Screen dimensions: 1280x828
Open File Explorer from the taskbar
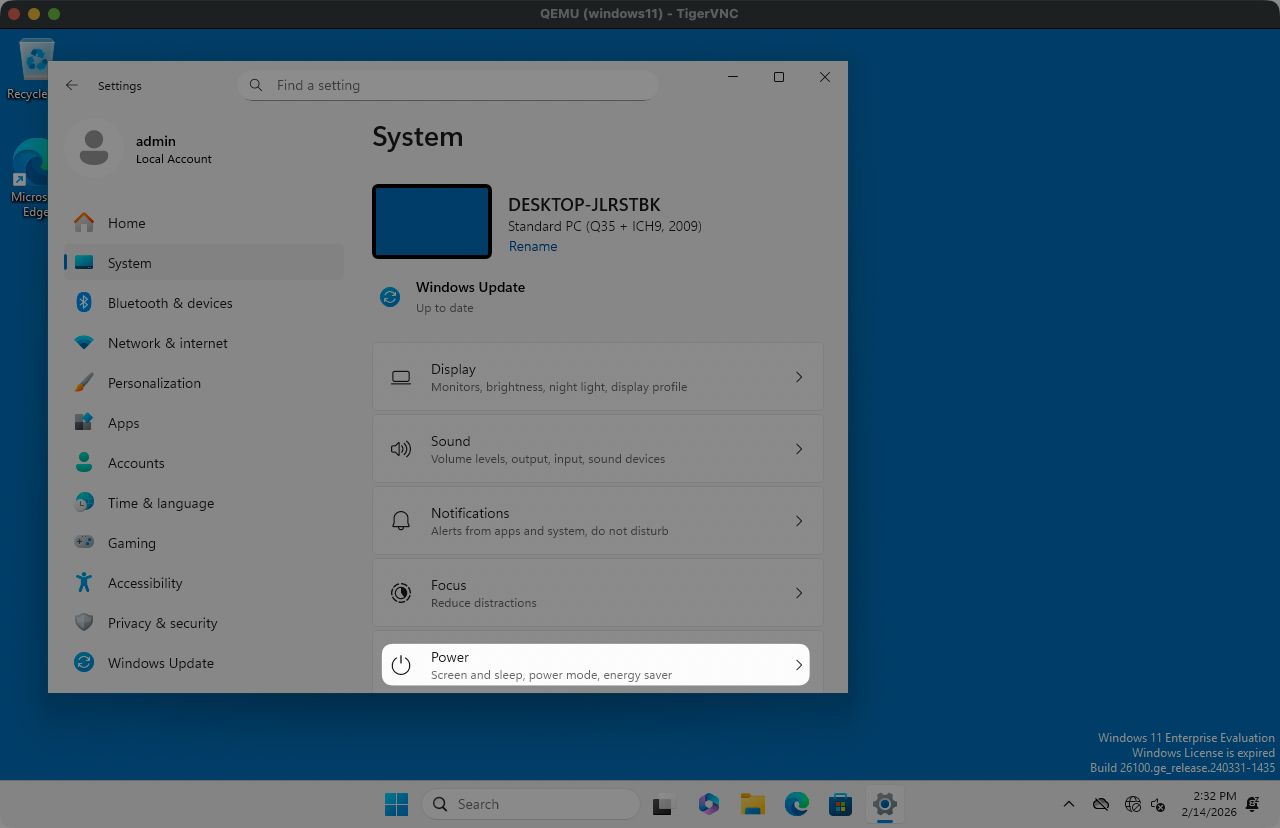(752, 804)
